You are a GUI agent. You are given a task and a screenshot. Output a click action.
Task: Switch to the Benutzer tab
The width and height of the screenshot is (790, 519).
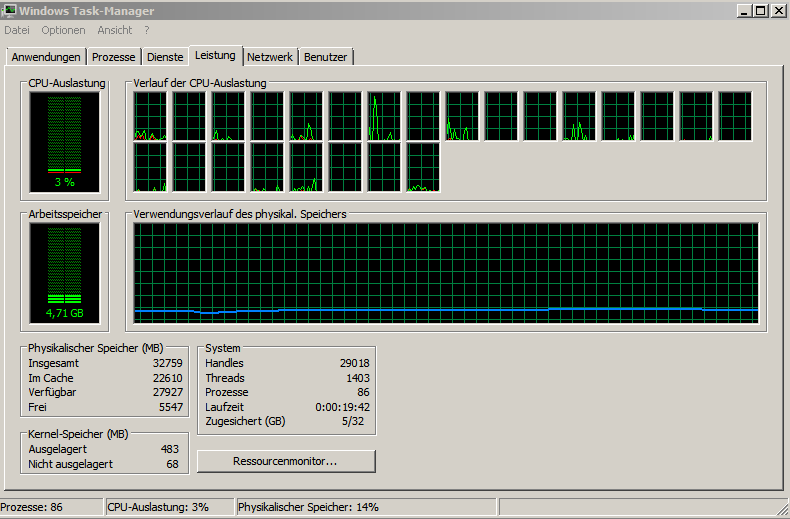(x=325, y=57)
